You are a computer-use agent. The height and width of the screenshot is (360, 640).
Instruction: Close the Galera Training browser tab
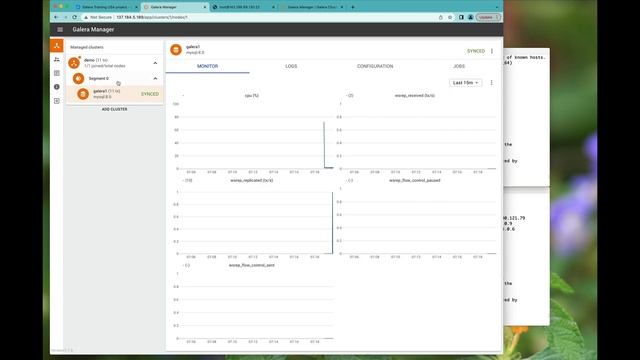136,7
